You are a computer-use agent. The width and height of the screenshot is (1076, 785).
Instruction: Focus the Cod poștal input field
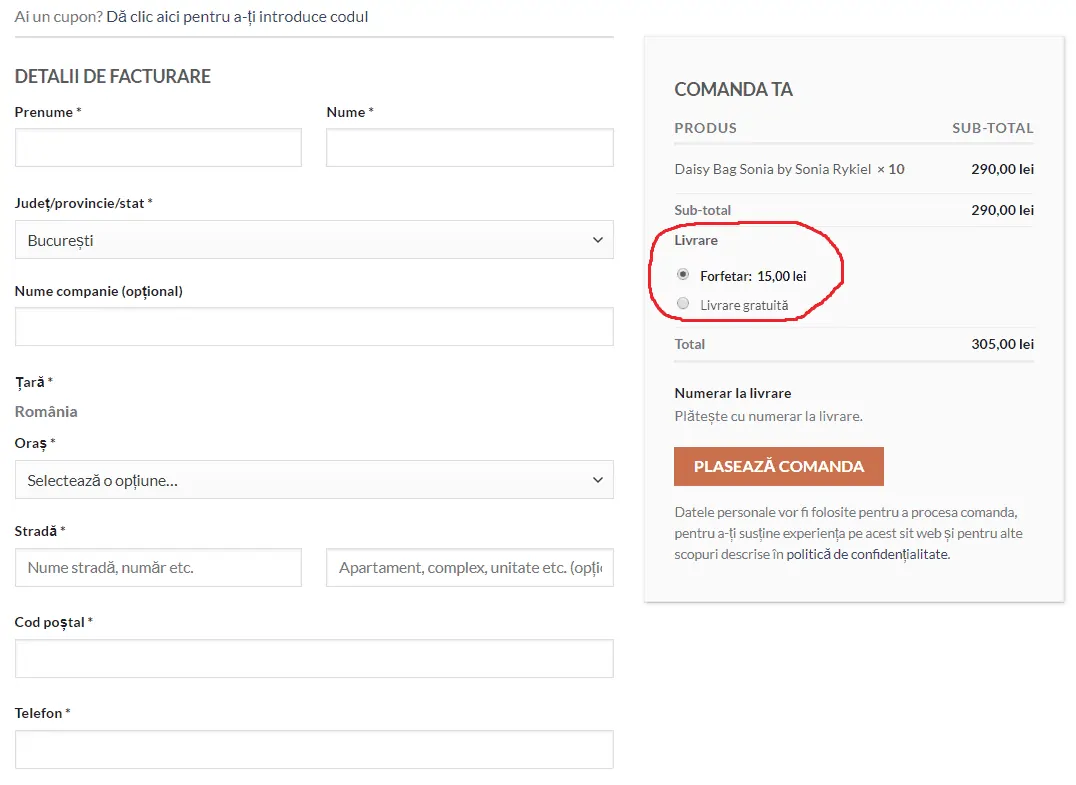point(314,659)
